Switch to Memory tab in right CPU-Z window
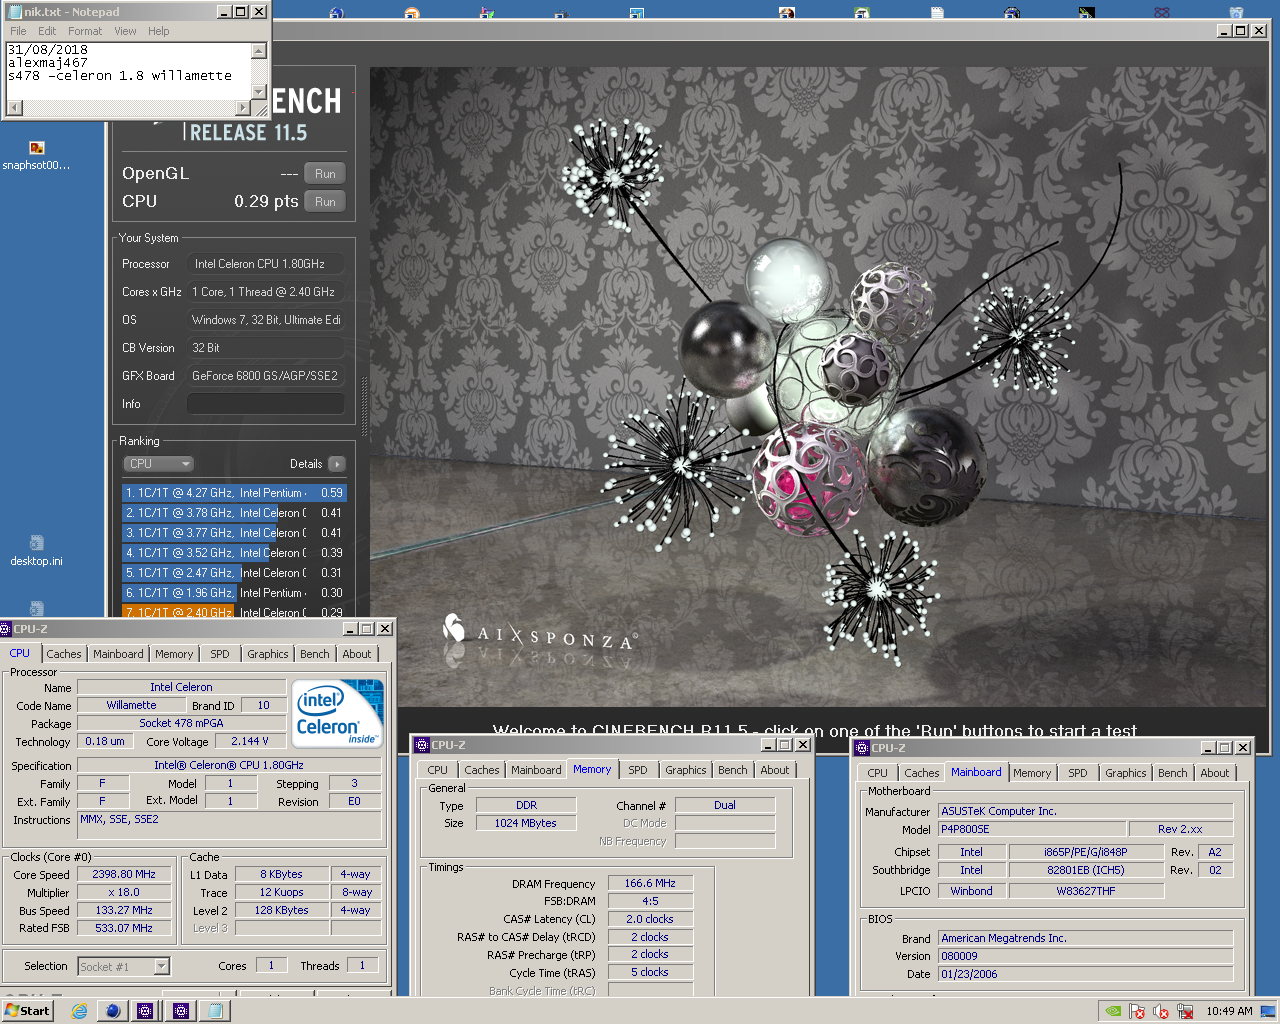 coord(1032,773)
